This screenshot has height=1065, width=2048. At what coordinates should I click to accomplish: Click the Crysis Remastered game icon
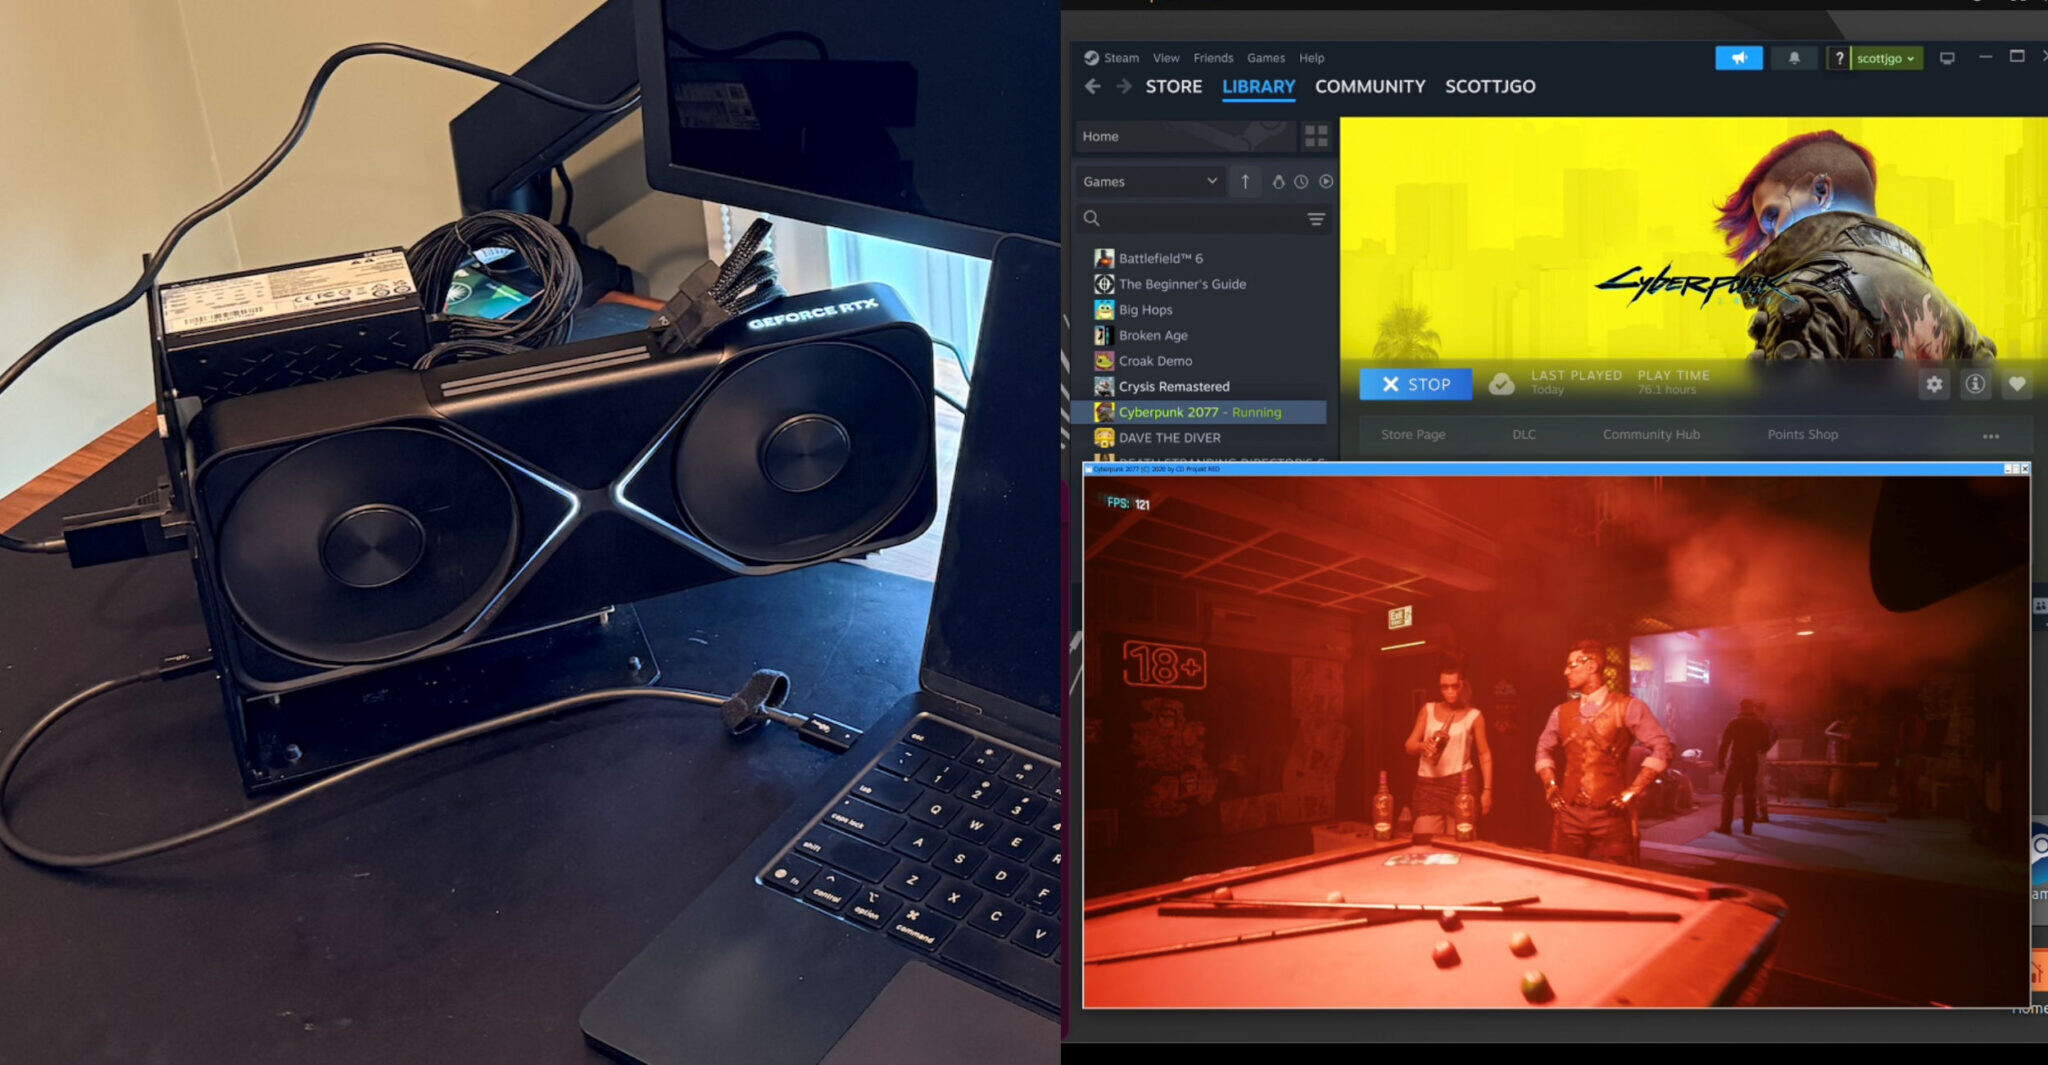tap(1104, 386)
